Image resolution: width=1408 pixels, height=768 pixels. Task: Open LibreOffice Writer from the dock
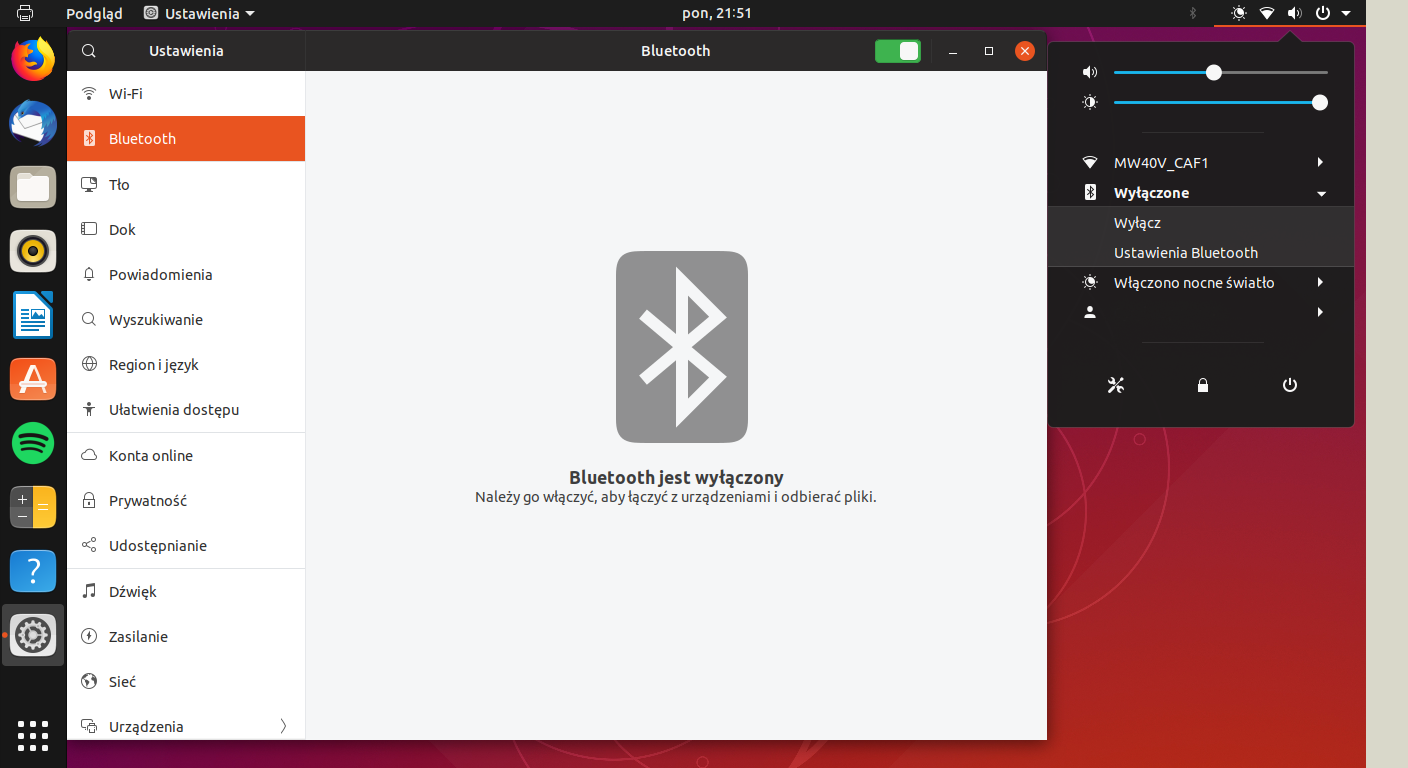coord(33,315)
